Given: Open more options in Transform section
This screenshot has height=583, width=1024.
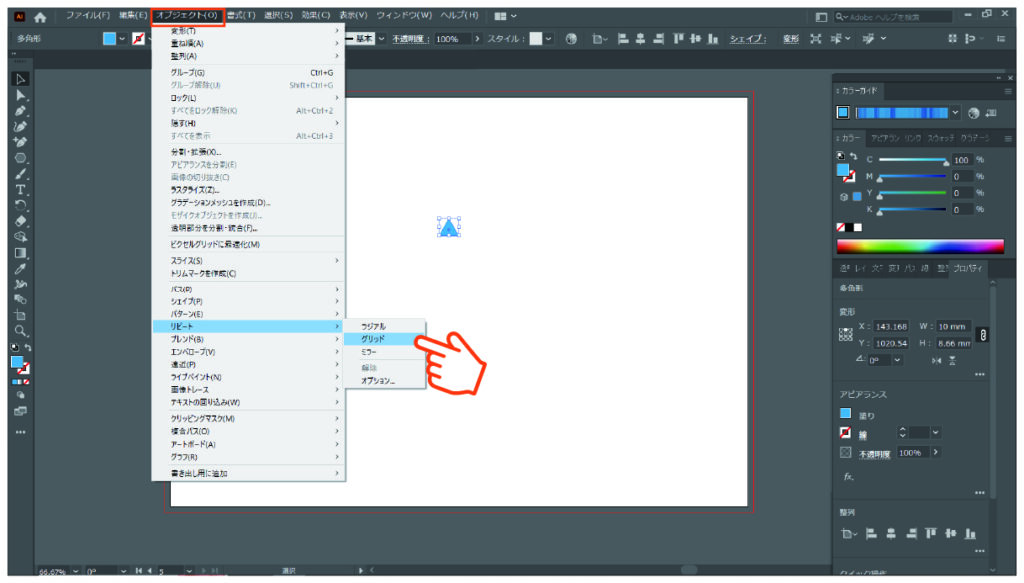Looking at the screenshot, I should pos(980,375).
